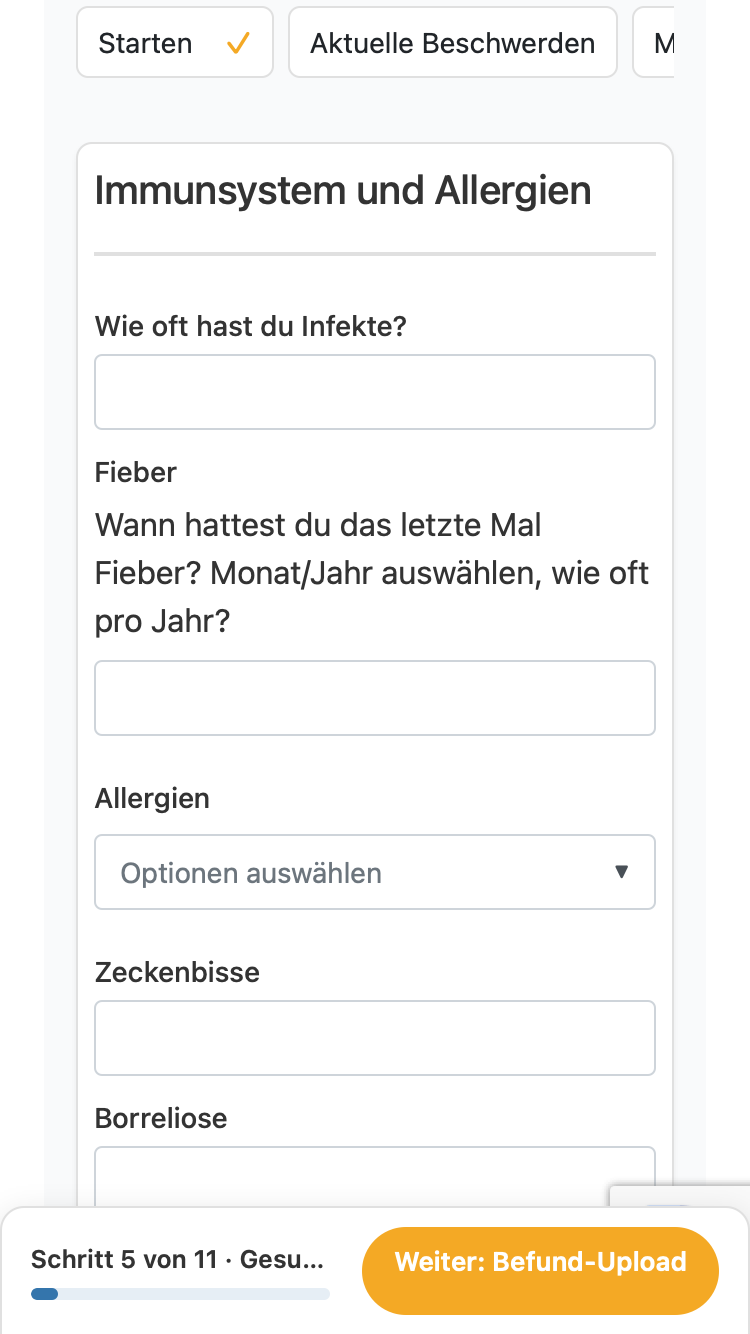Click the 'Zeckenbisse' field label
The width and height of the screenshot is (750, 1334).
pos(177,972)
